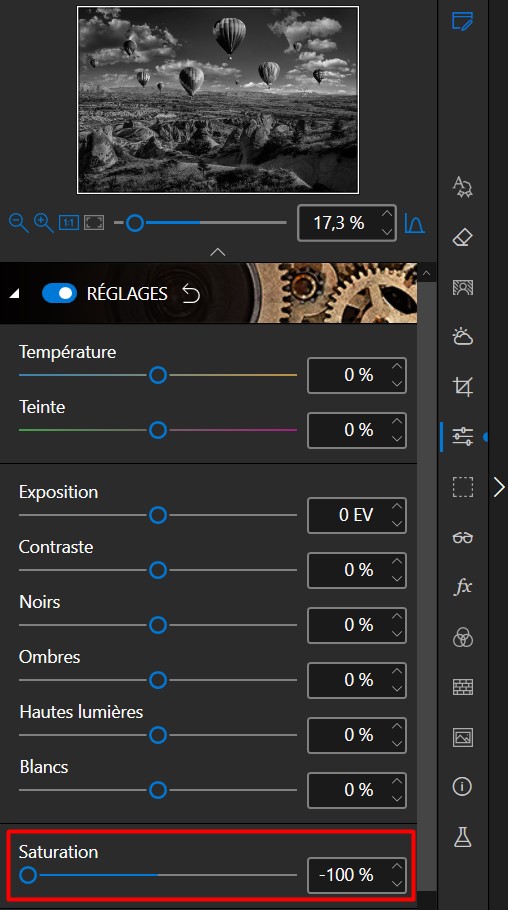
Task: Click the Température value field
Action: click(x=356, y=375)
